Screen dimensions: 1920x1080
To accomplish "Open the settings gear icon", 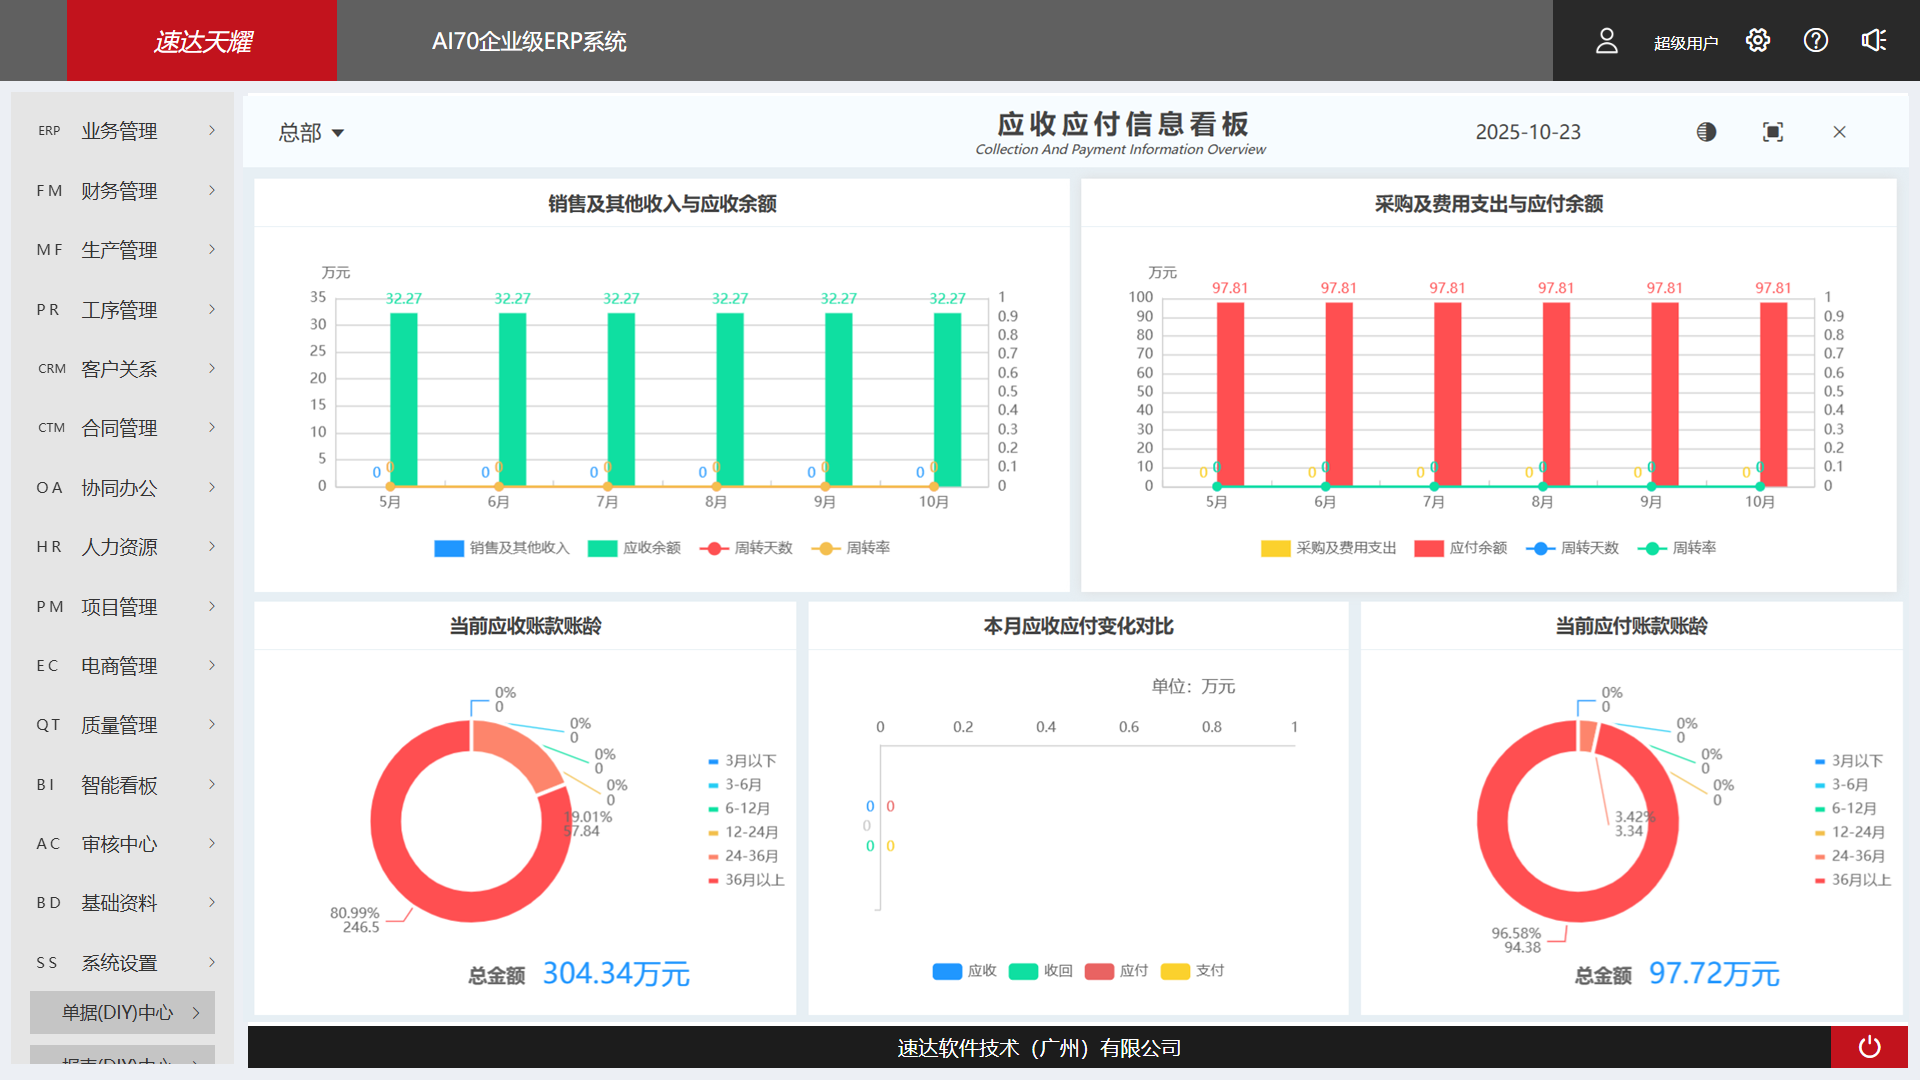I will click(x=1758, y=40).
